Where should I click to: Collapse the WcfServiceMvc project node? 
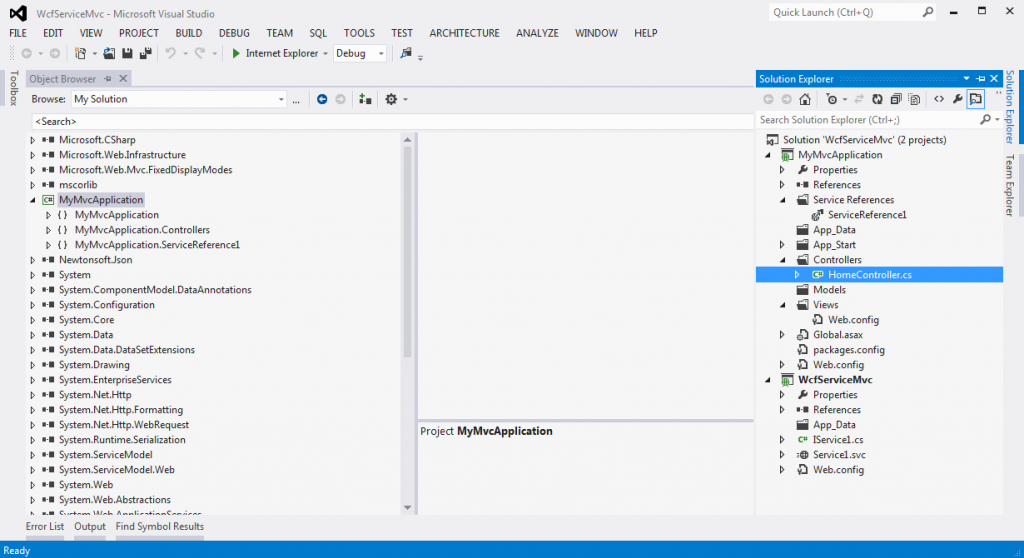[767, 380]
